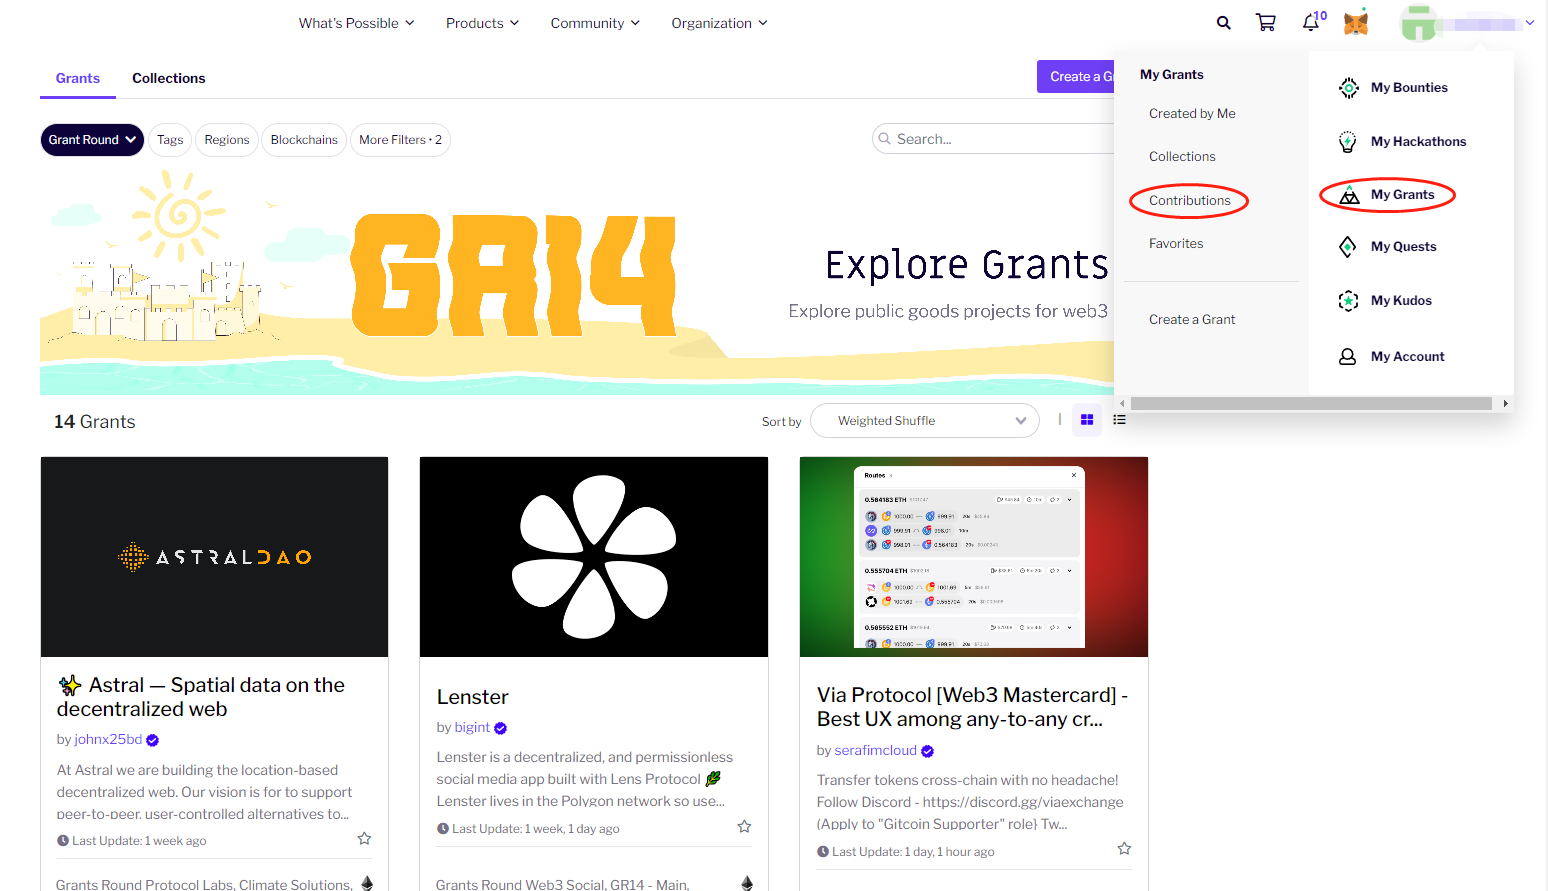Open My Bounties from the user menu

point(1408,88)
